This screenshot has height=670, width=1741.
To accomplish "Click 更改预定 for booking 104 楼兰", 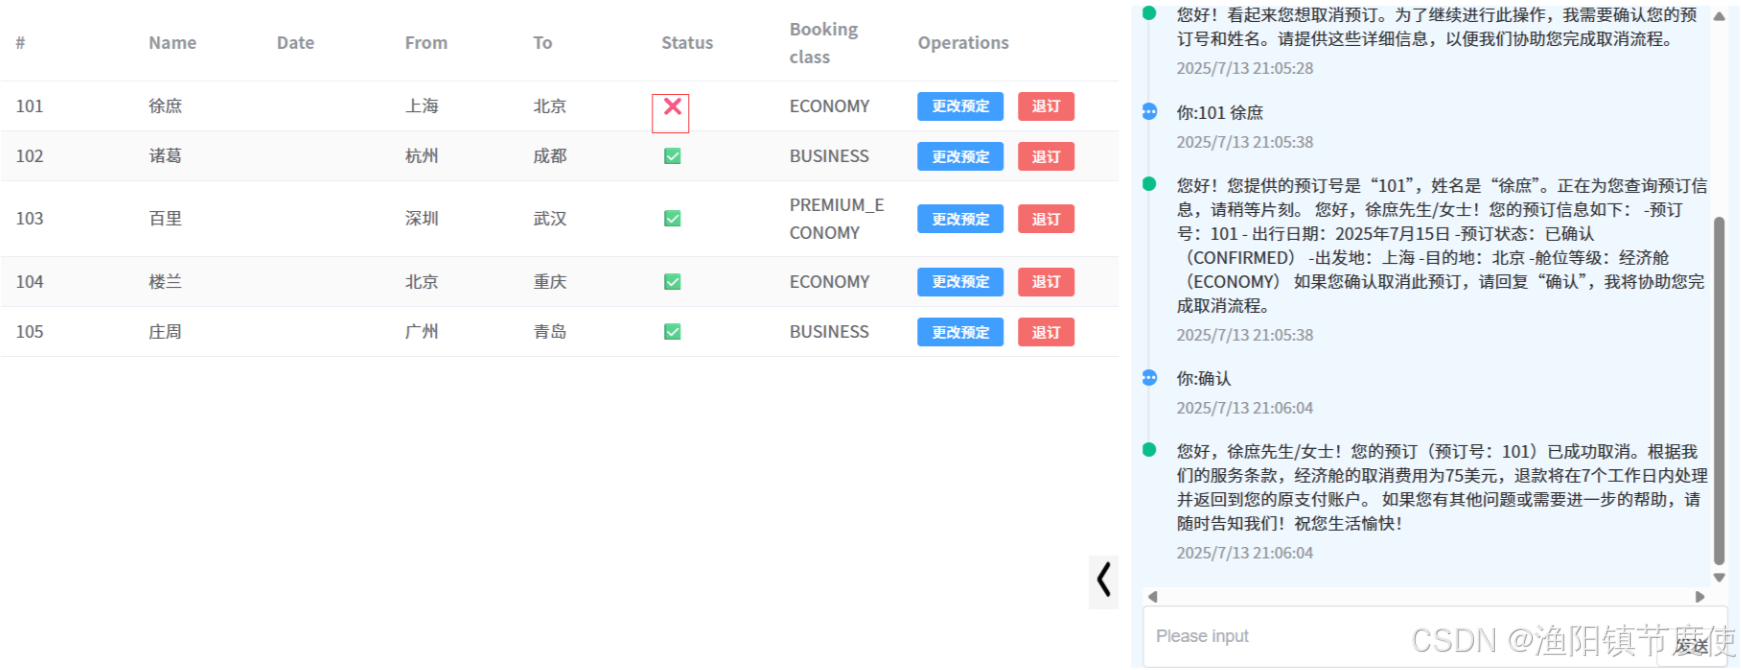I will coord(960,282).
